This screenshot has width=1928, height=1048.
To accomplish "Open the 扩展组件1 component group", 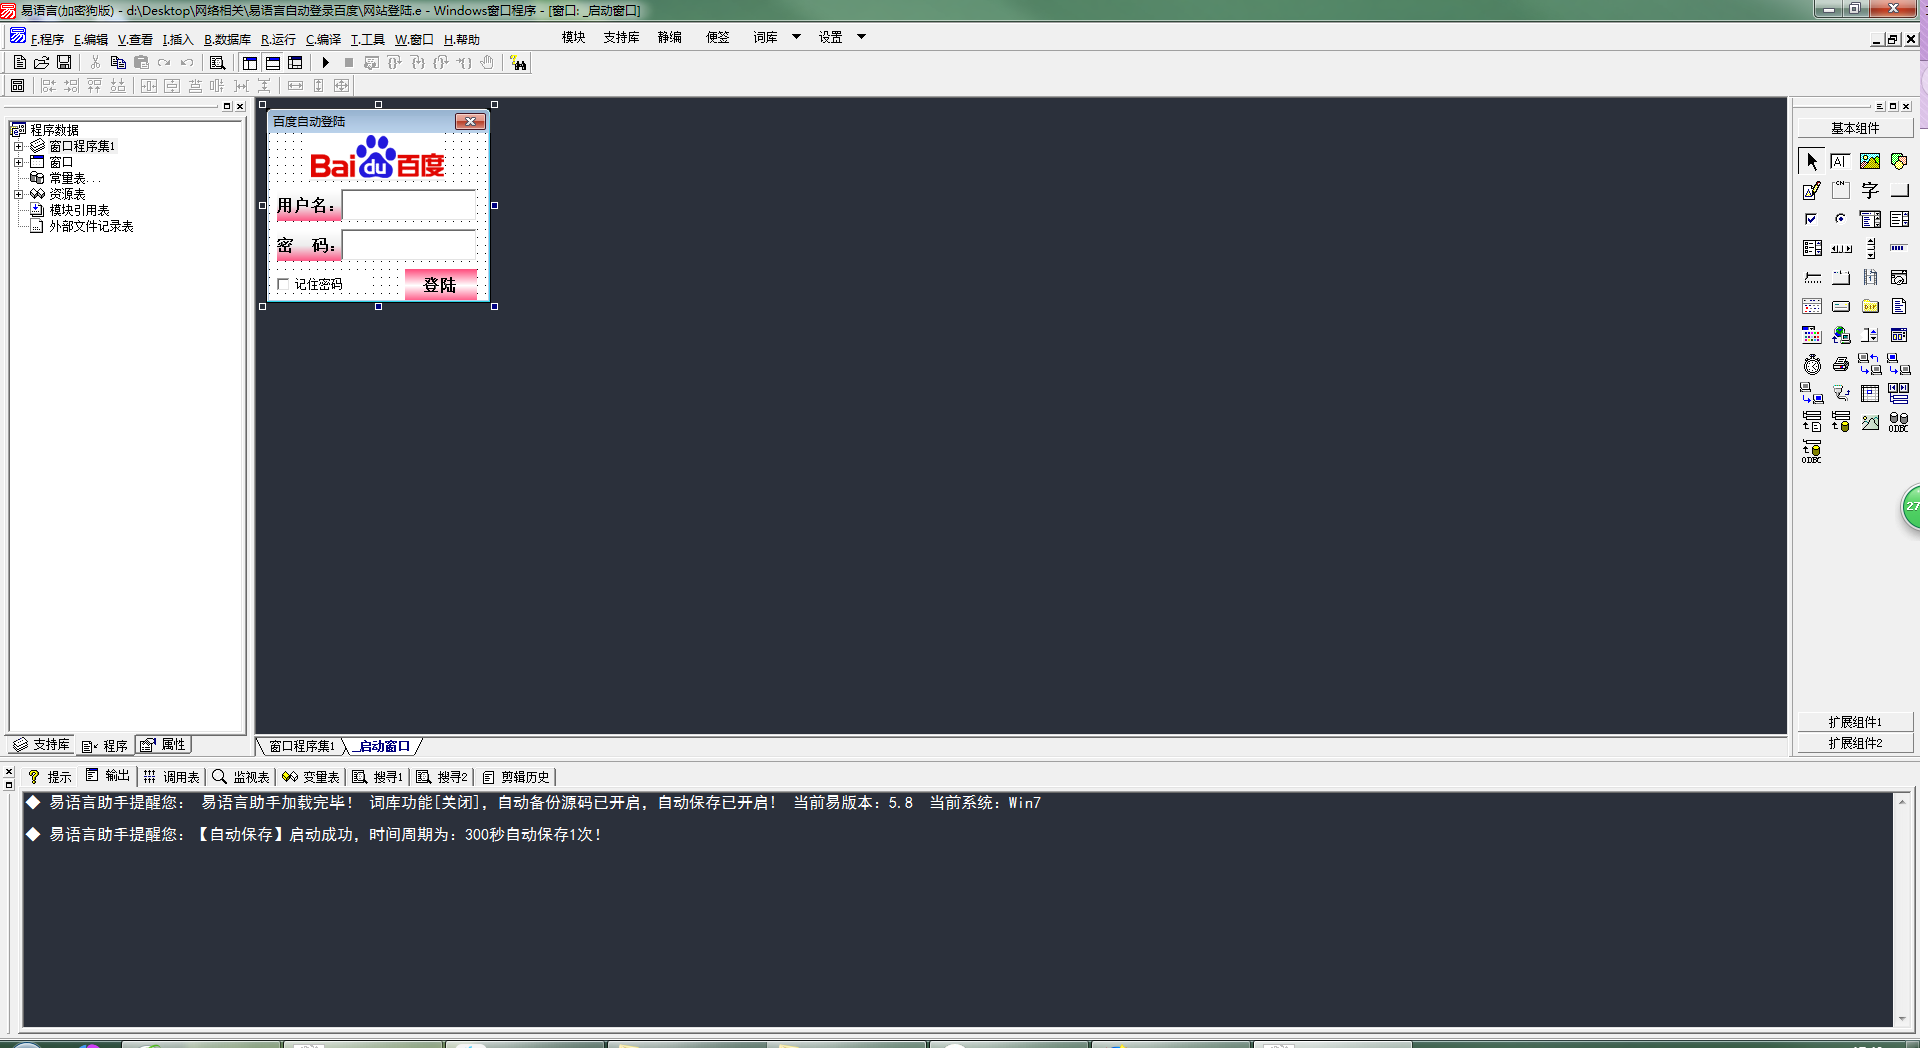I will (1854, 722).
